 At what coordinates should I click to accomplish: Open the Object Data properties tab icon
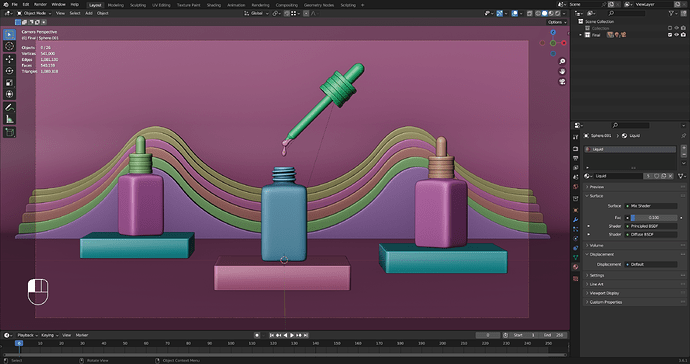pyautogui.click(x=576, y=257)
